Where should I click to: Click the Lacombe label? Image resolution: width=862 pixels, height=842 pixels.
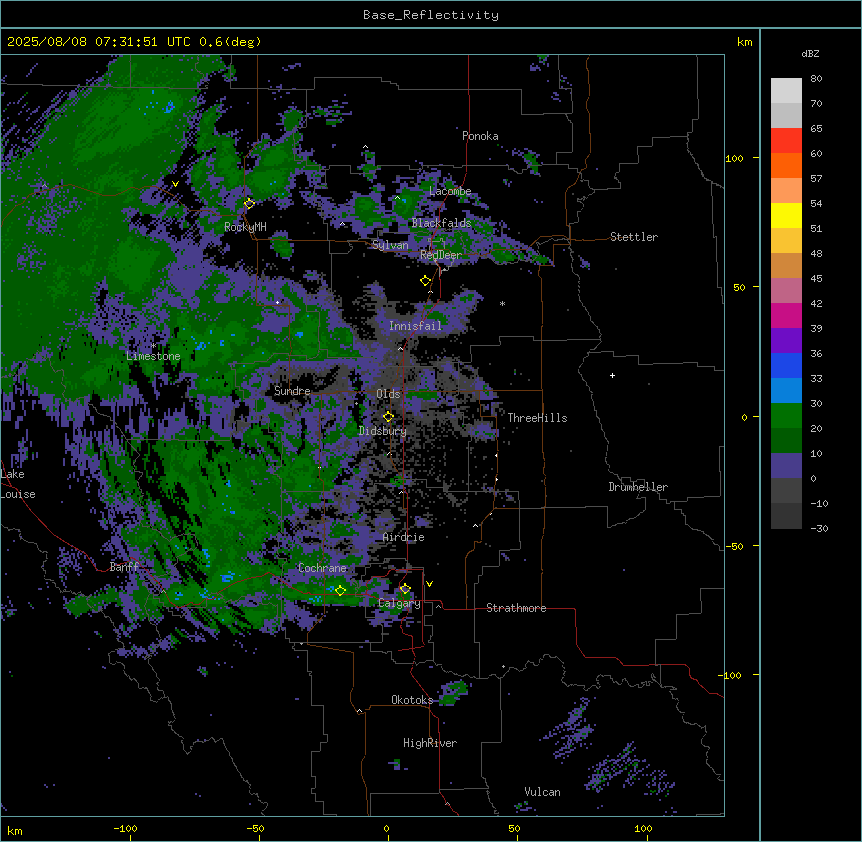(x=450, y=191)
